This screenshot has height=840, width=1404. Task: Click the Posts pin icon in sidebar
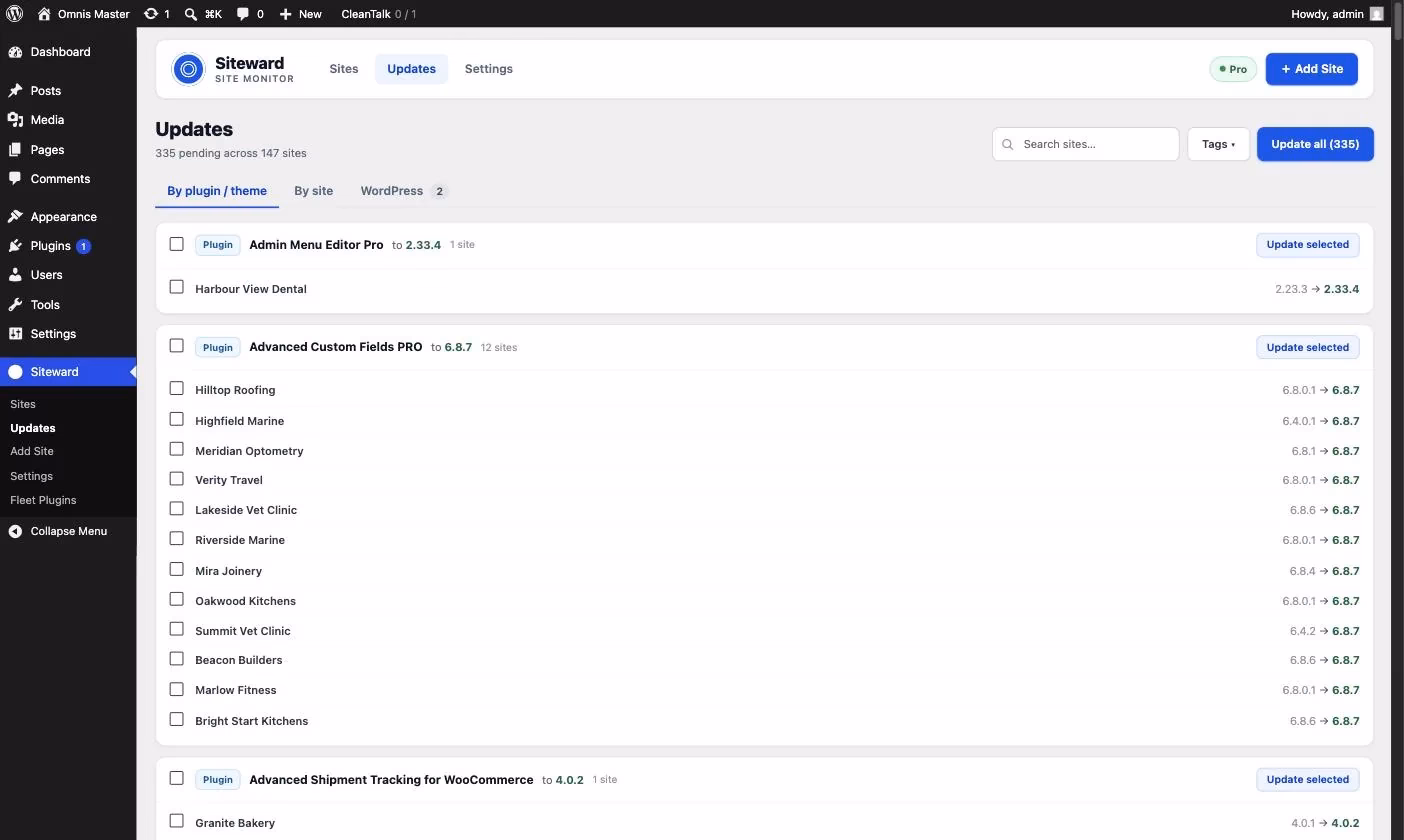click(x=15, y=91)
